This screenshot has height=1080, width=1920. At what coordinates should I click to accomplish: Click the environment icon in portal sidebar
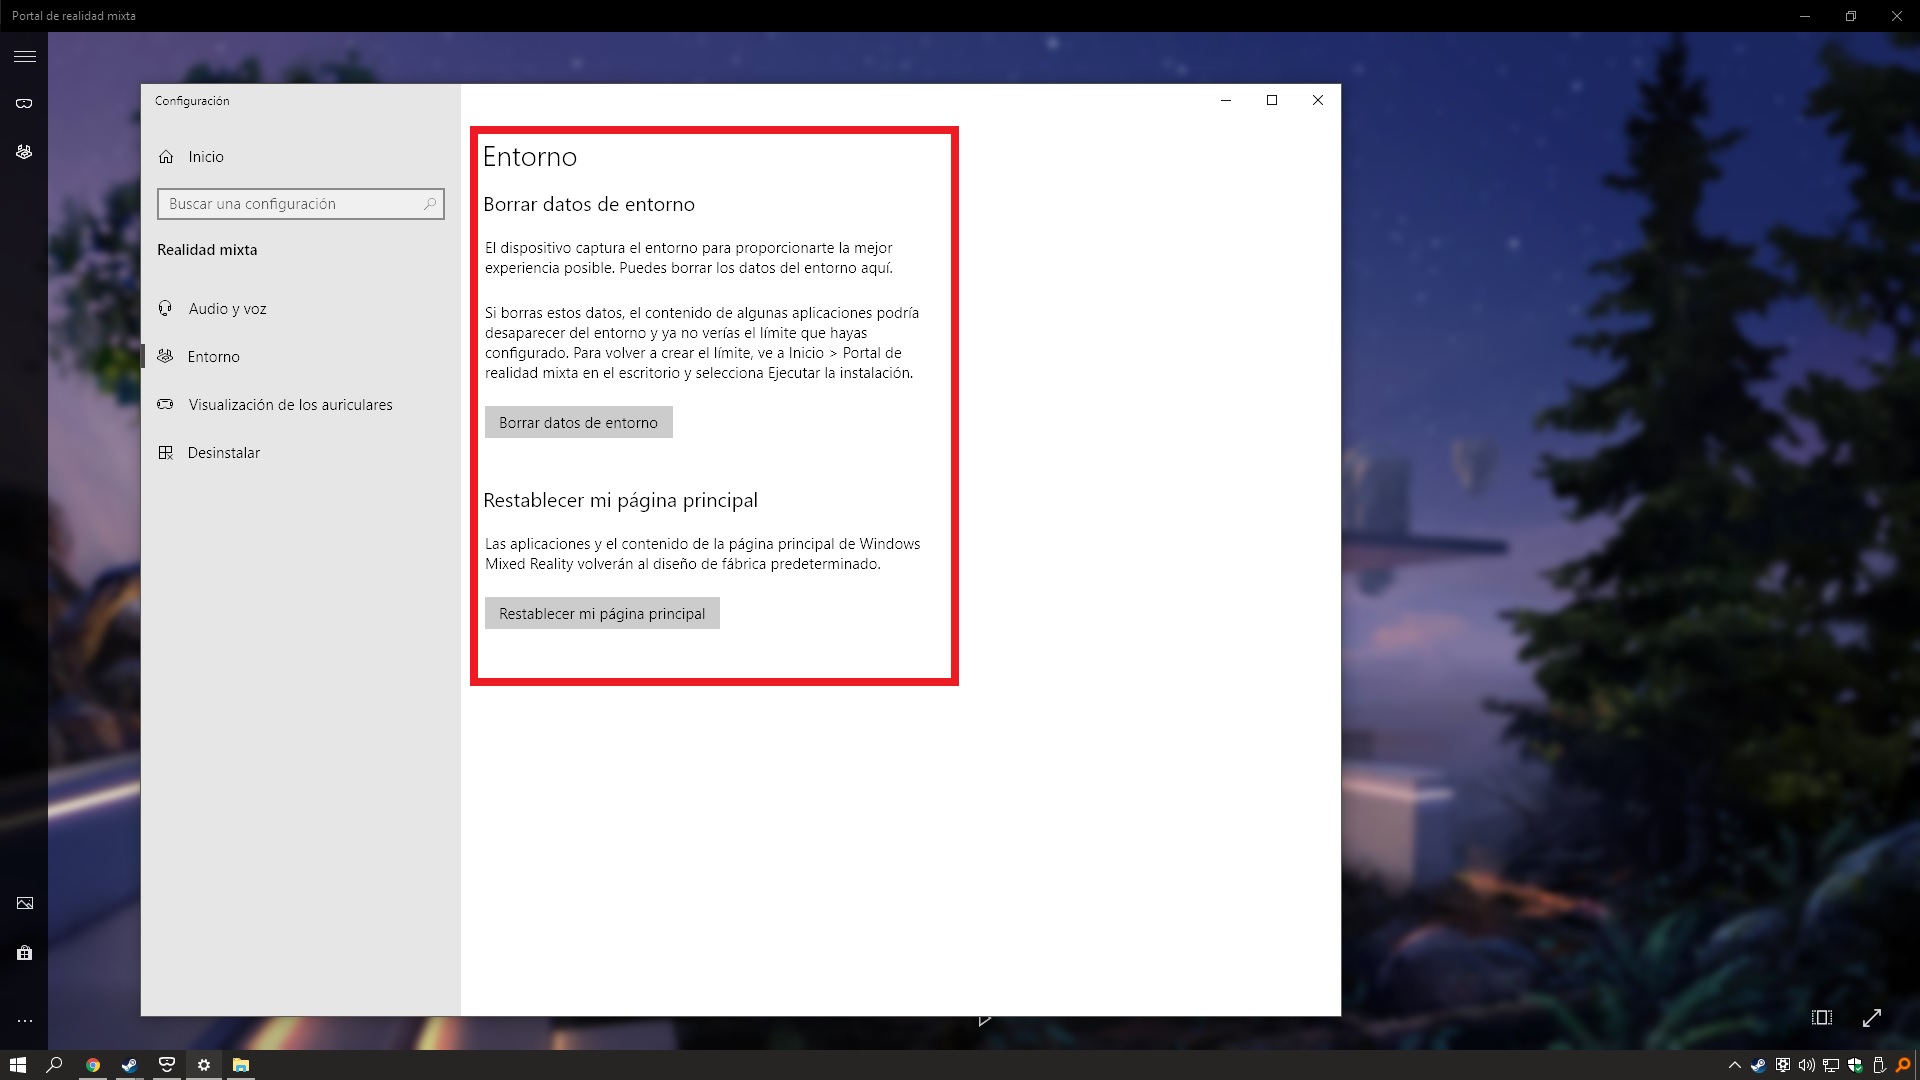(x=24, y=152)
